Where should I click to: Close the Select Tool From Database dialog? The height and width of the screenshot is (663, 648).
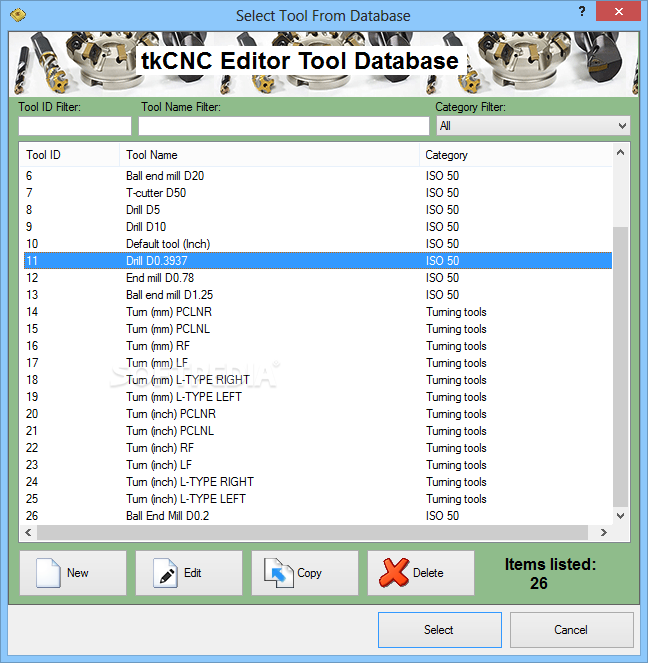[x=618, y=11]
